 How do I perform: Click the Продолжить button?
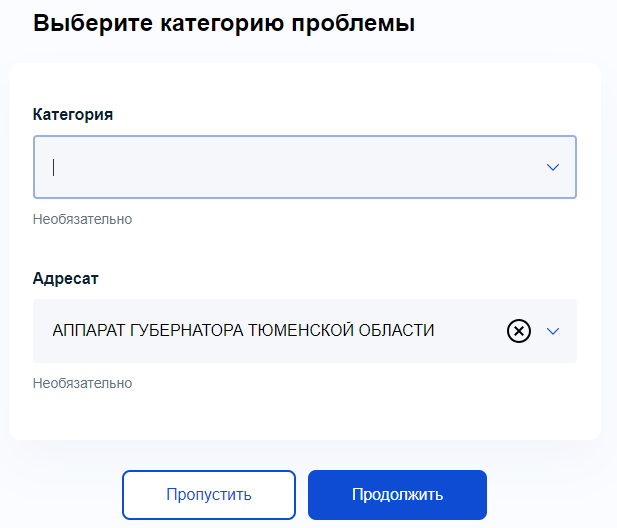coord(397,495)
